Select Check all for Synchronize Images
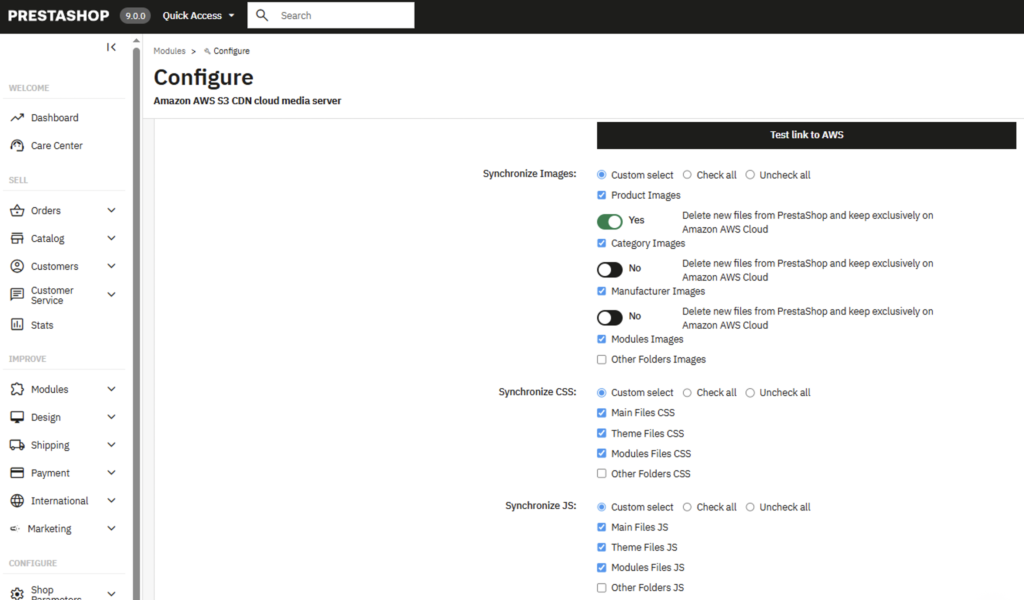Image resolution: width=1024 pixels, height=600 pixels. (687, 175)
